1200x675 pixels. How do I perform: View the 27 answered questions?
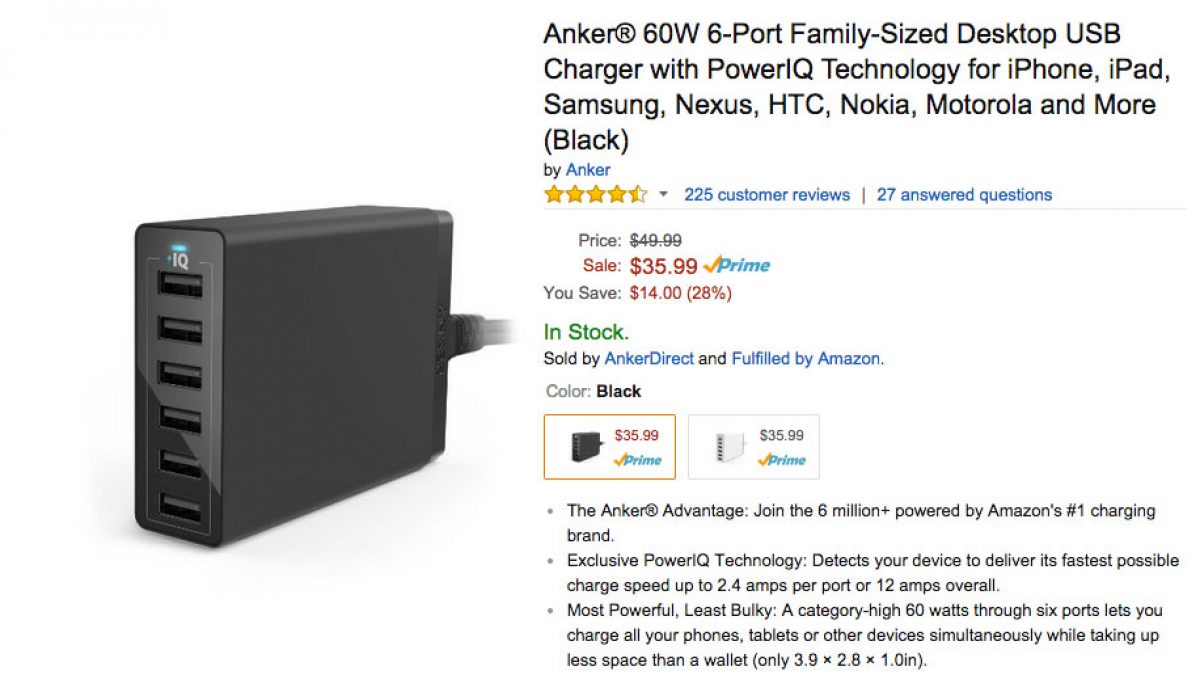(x=964, y=195)
